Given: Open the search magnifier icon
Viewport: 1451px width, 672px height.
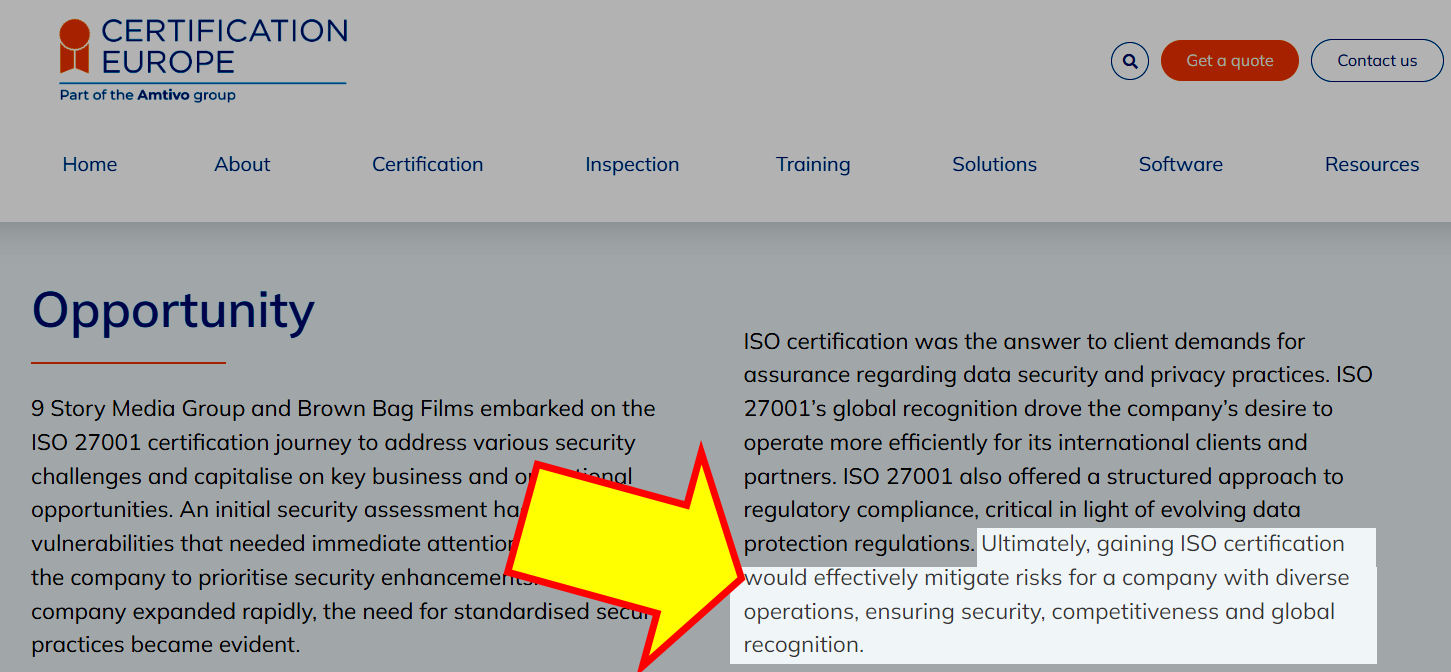Looking at the screenshot, I should (1129, 61).
